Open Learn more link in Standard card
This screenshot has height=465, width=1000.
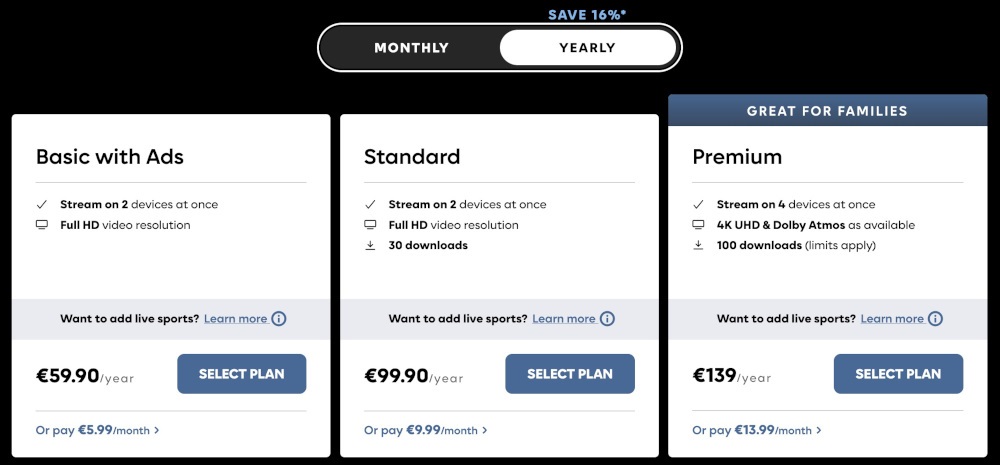tap(564, 319)
